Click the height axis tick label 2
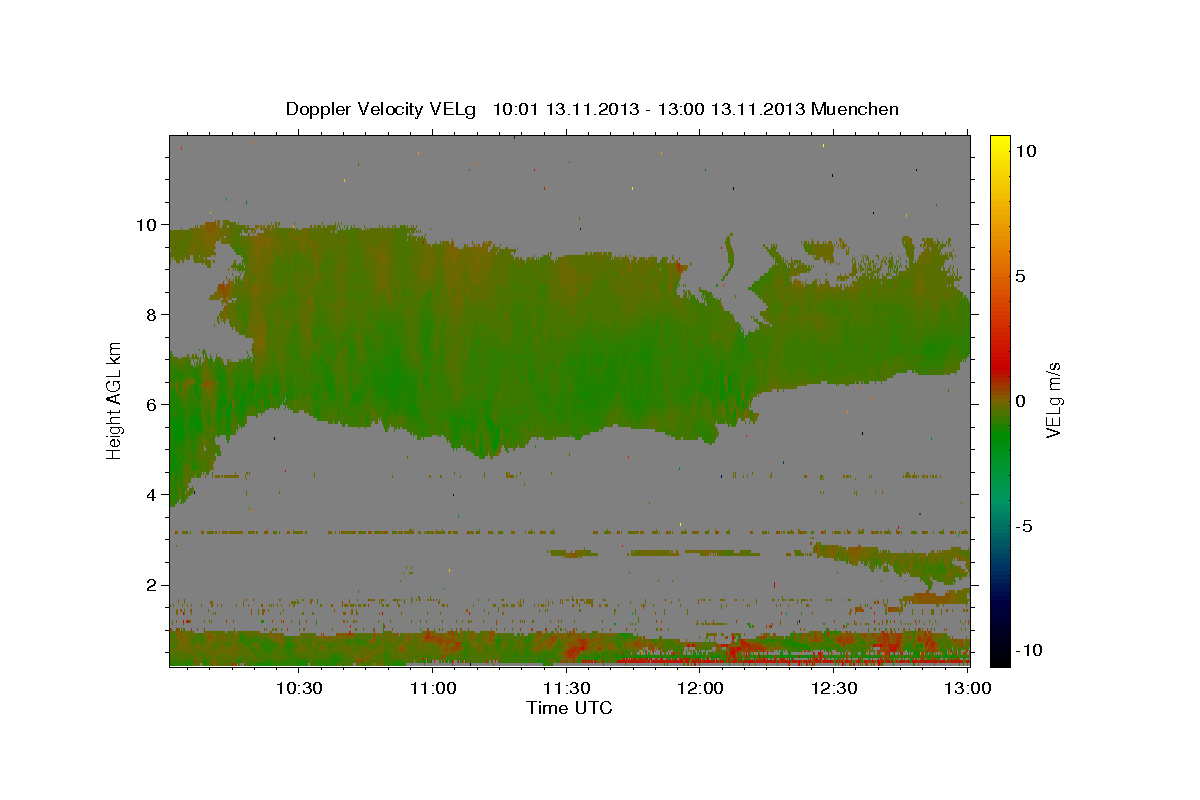The width and height of the screenshot is (1200, 800). (x=153, y=585)
